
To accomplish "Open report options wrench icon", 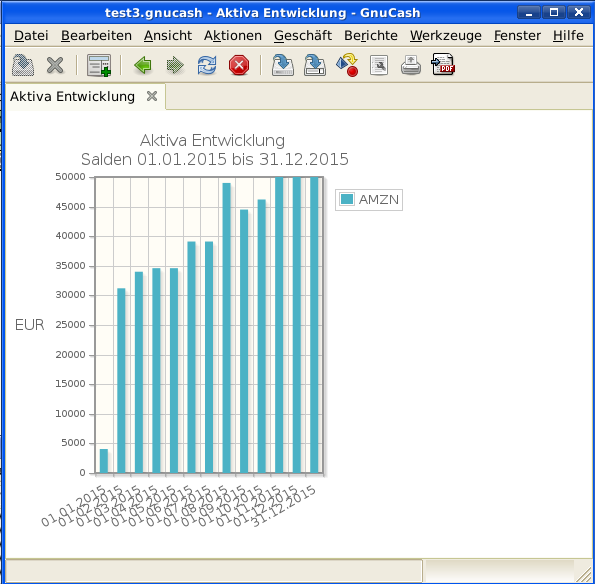I will 379,65.
